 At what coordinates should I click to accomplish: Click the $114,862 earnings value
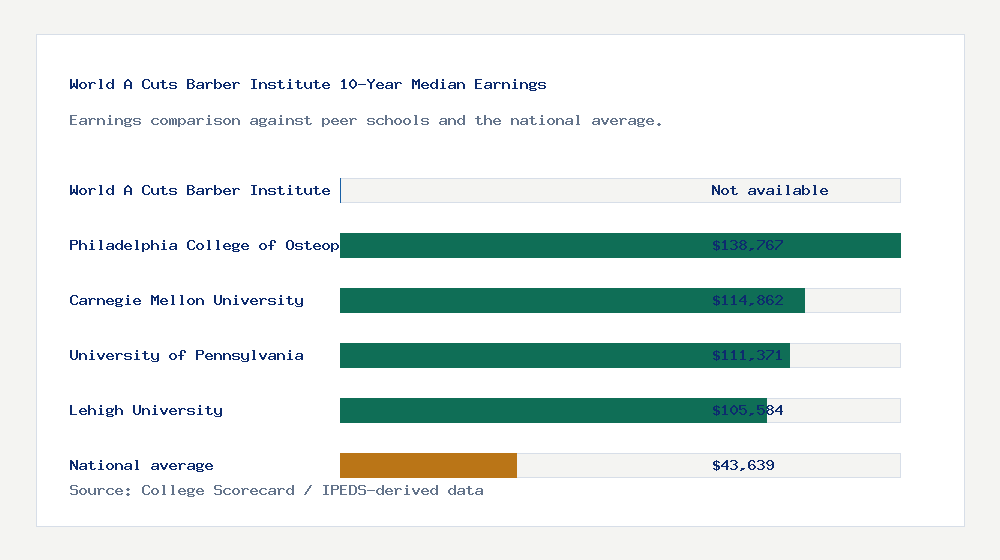(747, 300)
